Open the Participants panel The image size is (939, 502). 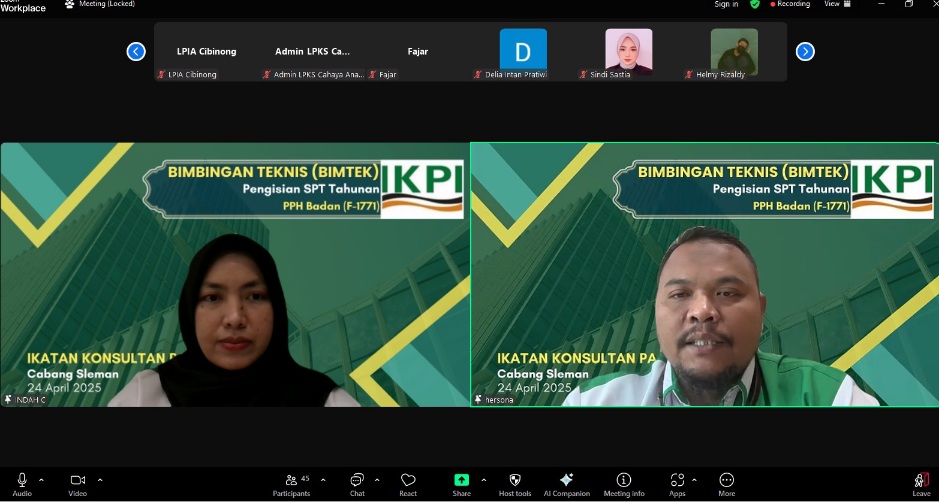point(292,485)
